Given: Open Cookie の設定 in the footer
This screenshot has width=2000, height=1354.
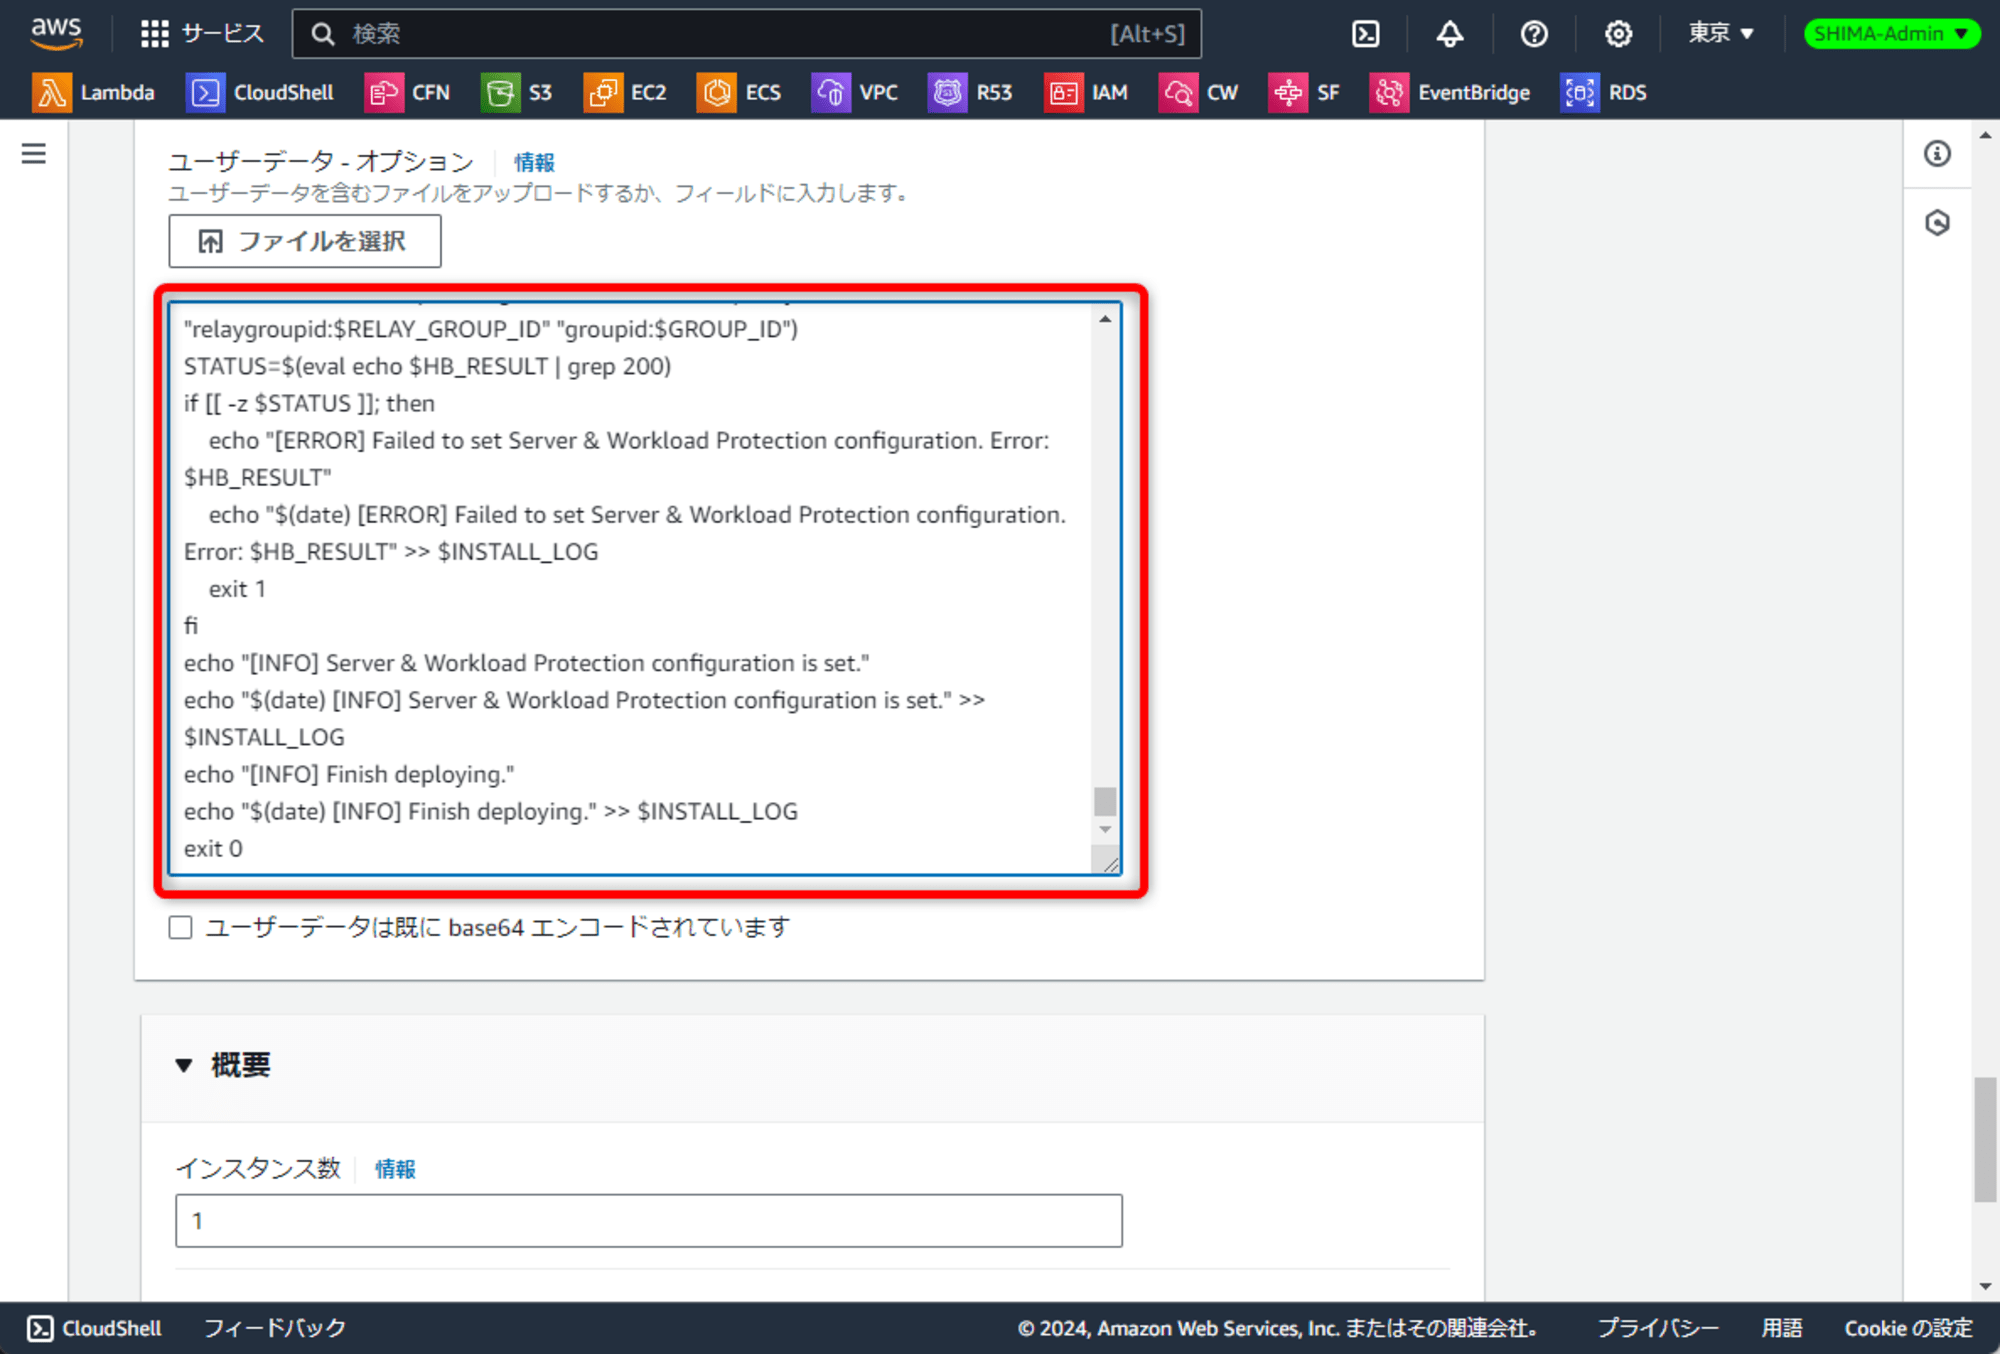Looking at the screenshot, I should tap(1908, 1329).
